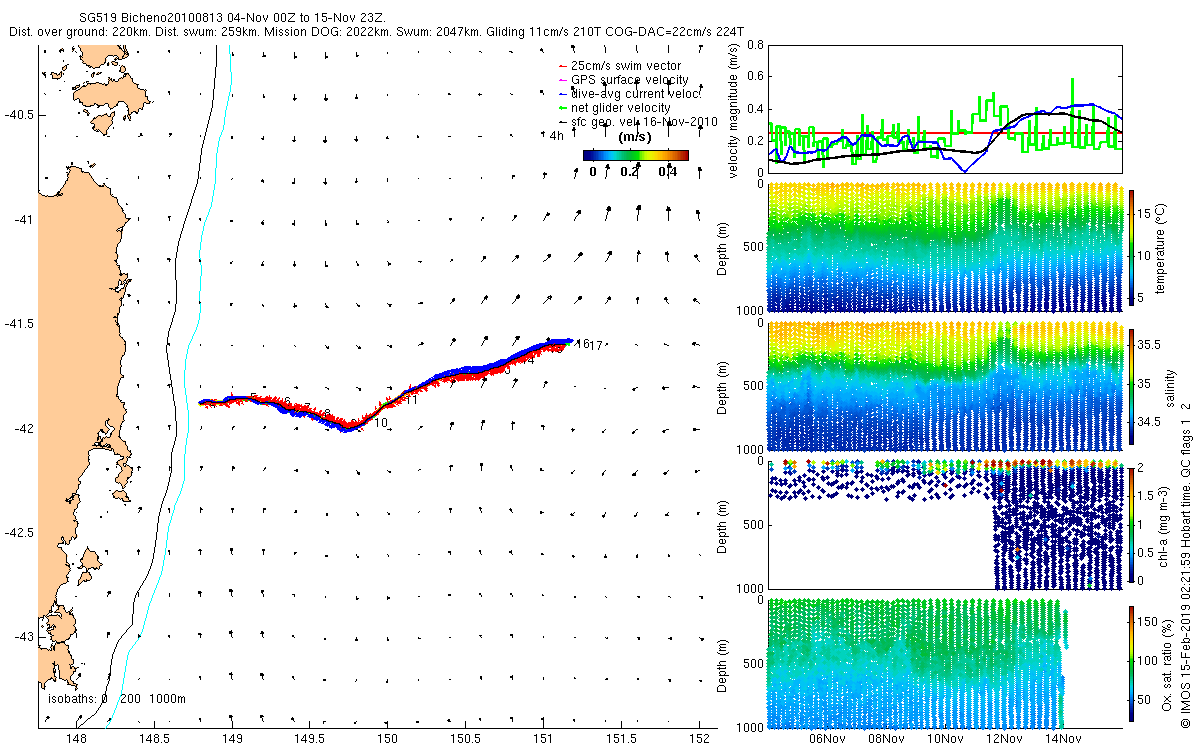Viewport: 1200px width, 750px height.
Task: Click the '-41.5' latitude tick on the map
Action: click(18, 324)
